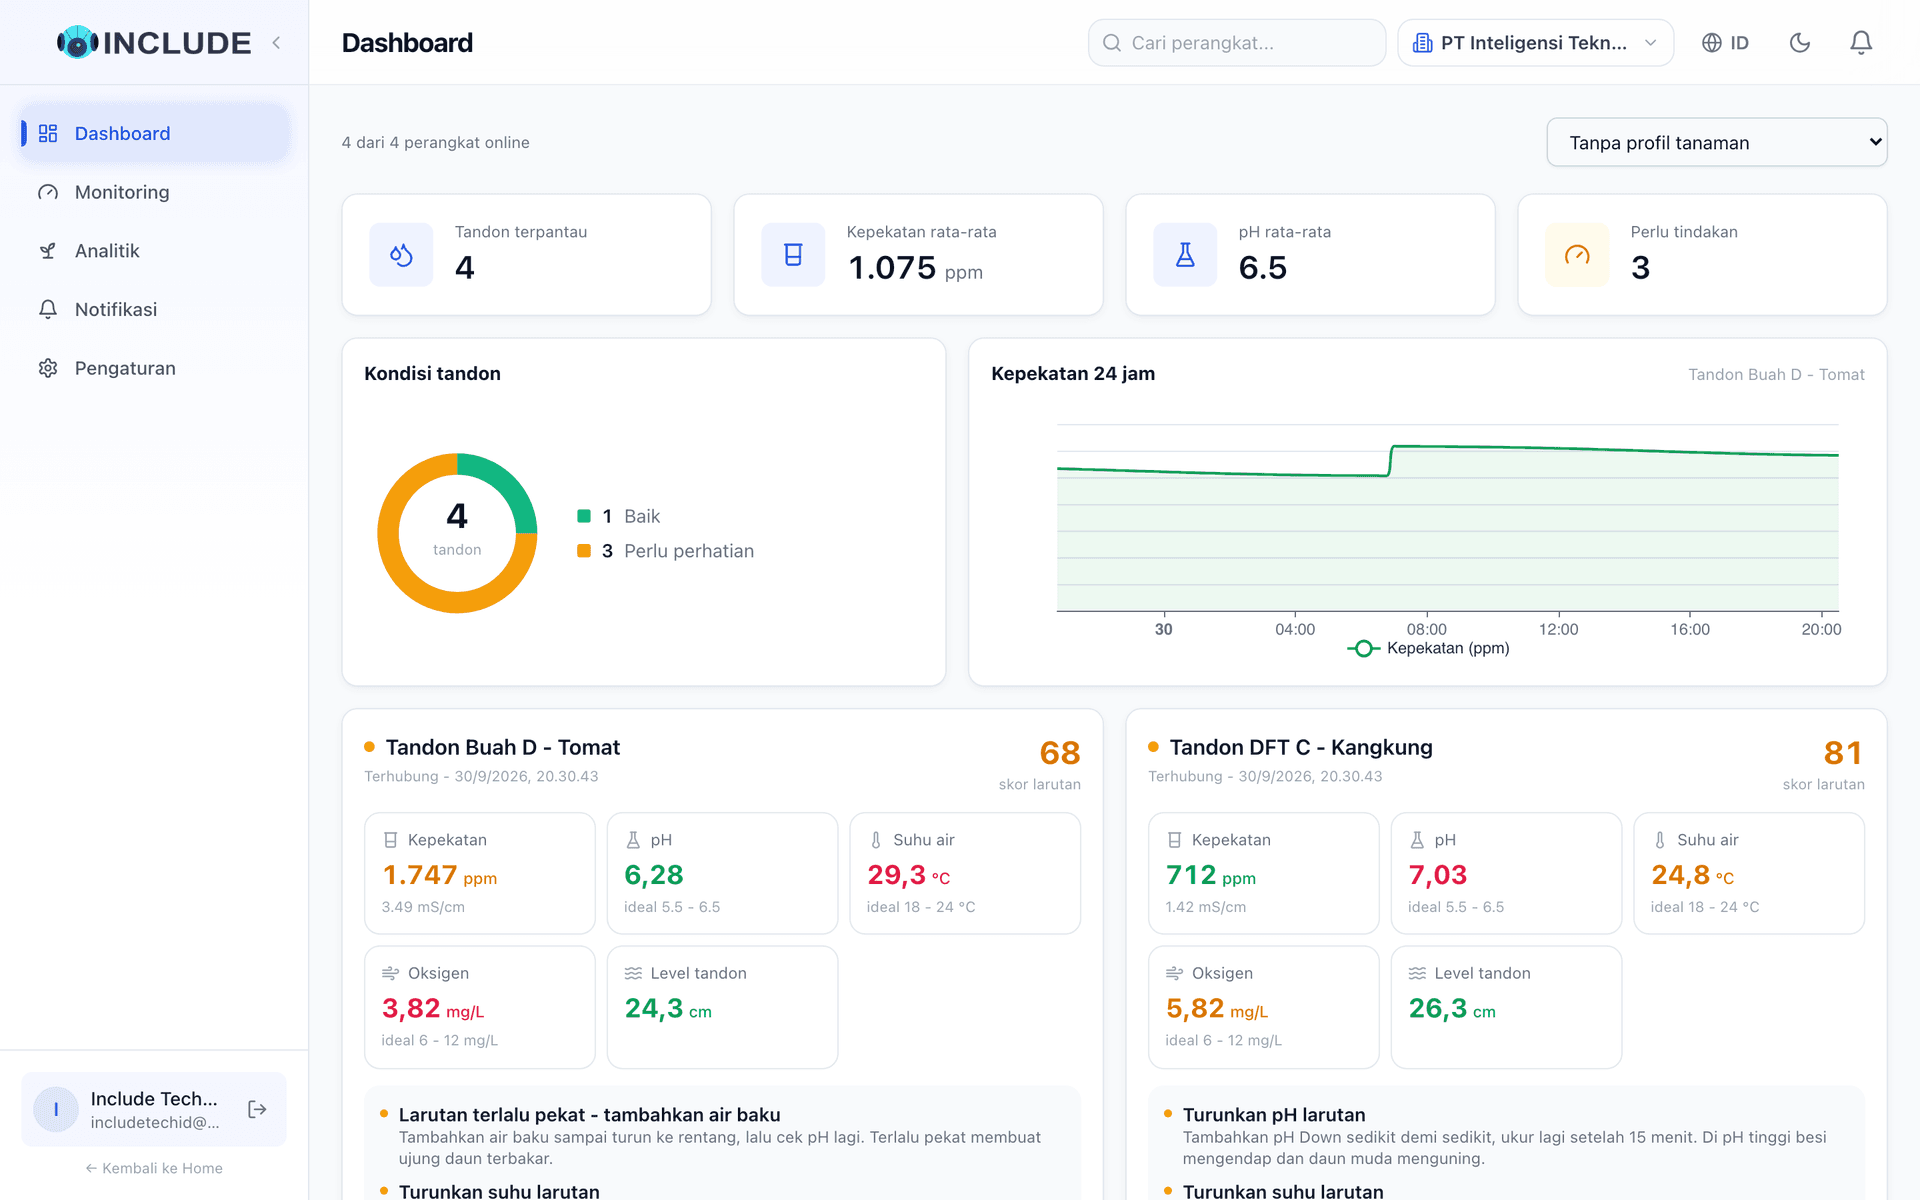This screenshot has width=1920, height=1200.
Task: Go to Dashboard in the sidebar
Action: (155, 133)
